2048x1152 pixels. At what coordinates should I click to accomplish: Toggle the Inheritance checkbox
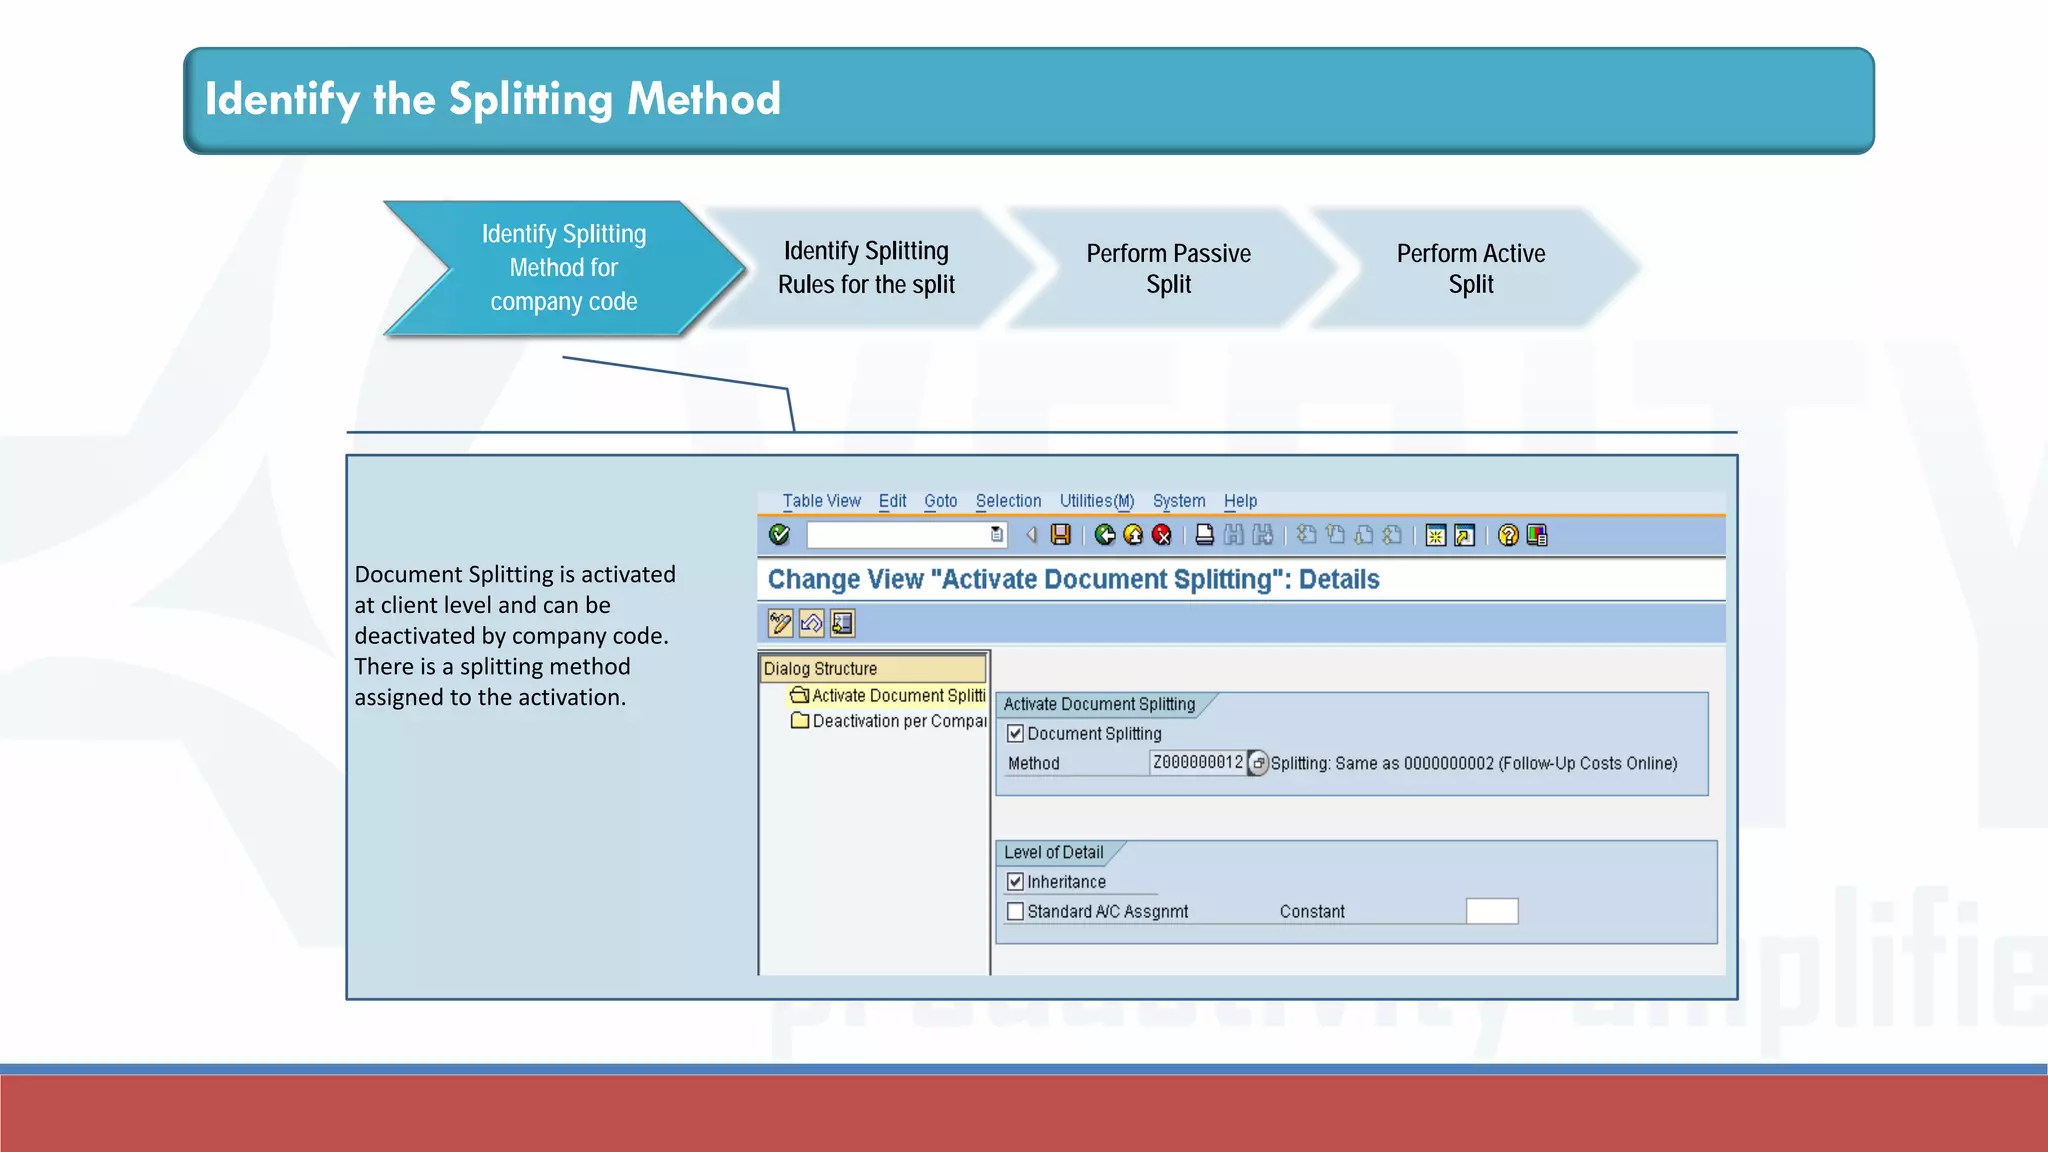point(1015,882)
